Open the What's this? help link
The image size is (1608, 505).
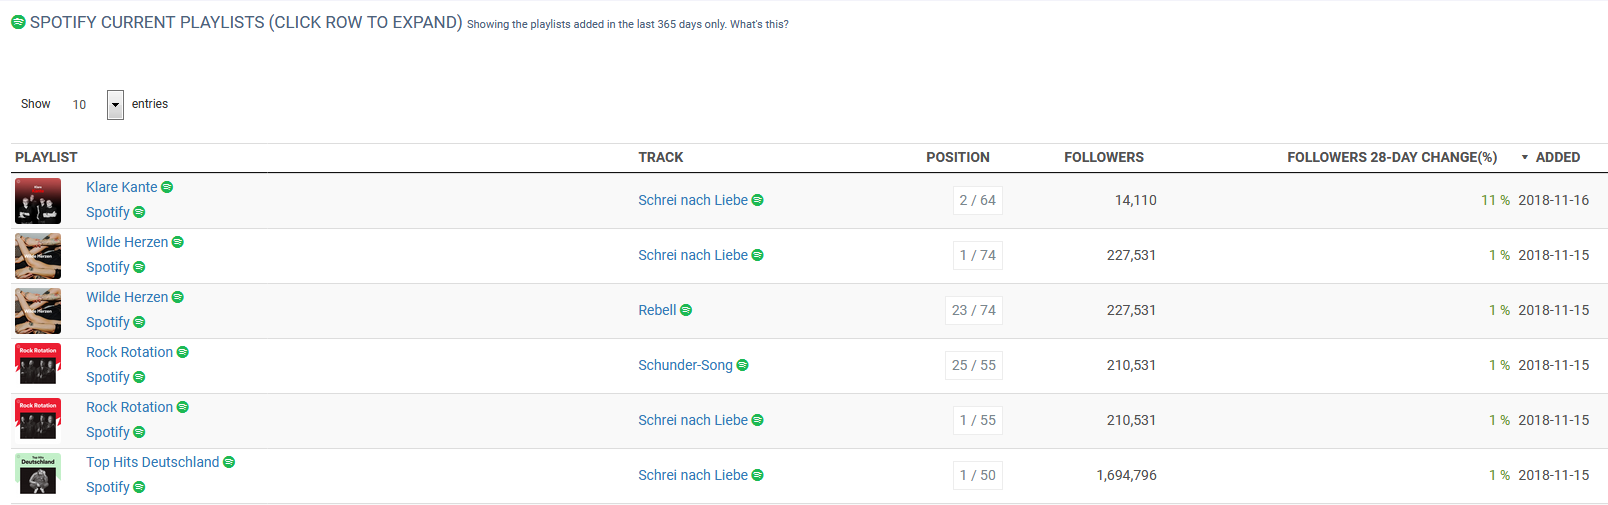(x=759, y=24)
